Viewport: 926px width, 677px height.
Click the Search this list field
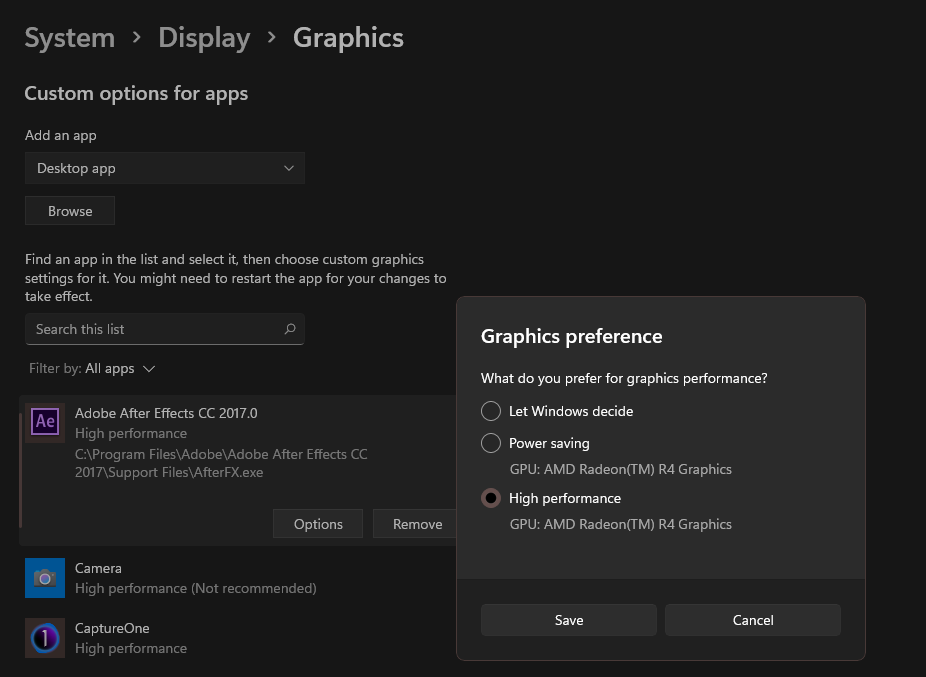[x=165, y=329]
